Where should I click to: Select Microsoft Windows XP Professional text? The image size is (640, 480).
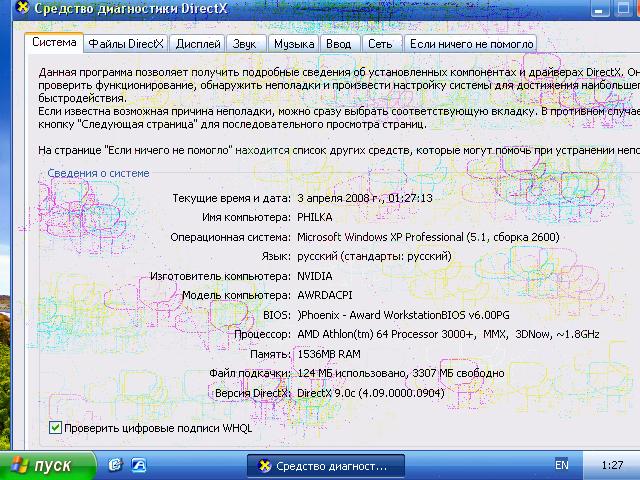[380, 237]
